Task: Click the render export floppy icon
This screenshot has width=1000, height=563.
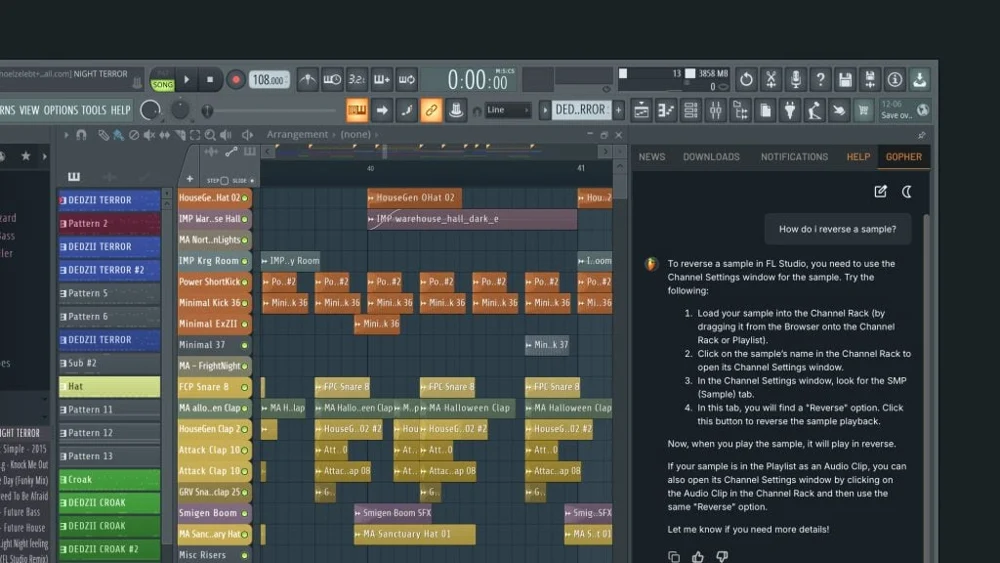Action: [x=870, y=80]
